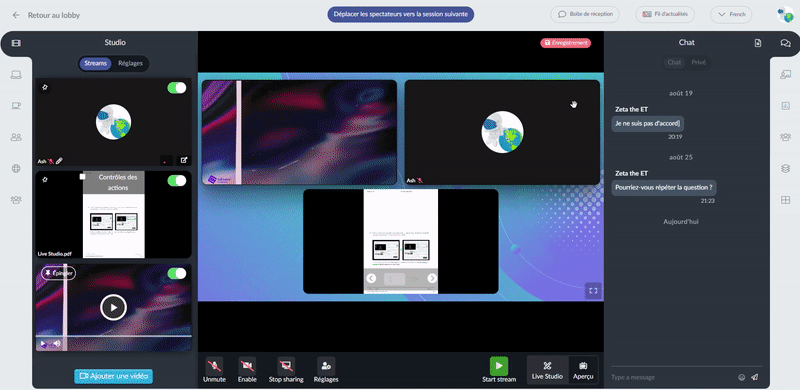Toggle fullscreen on the stage
800x390 pixels.
coord(593,290)
